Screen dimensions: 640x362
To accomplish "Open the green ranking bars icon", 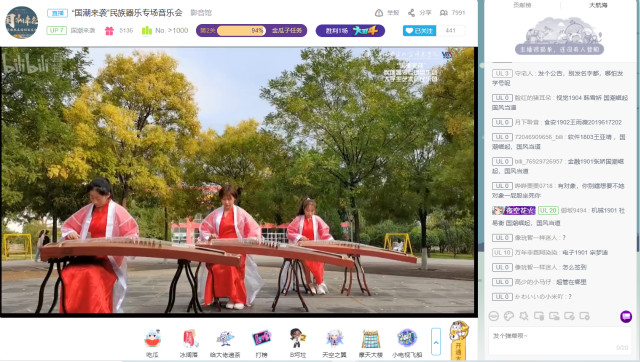I will coord(147,31).
